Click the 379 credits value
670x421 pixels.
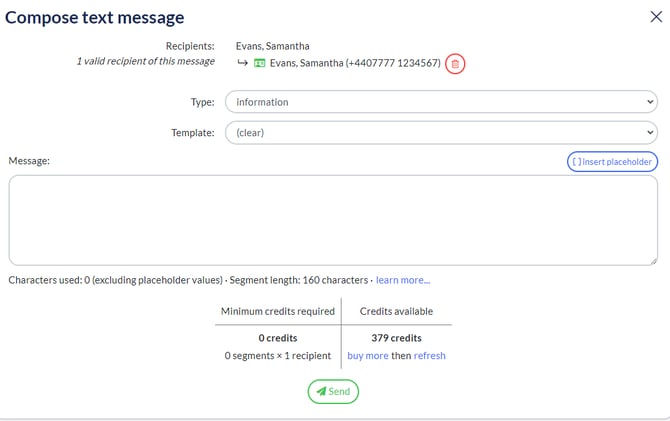tap(397, 338)
